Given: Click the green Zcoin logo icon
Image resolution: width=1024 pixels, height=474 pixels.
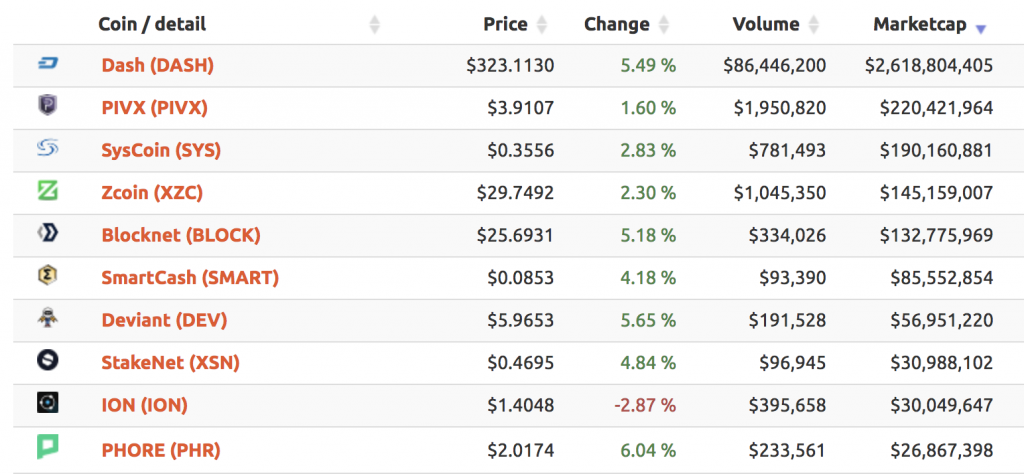Looking at the screenshot, I should [48, 191].
